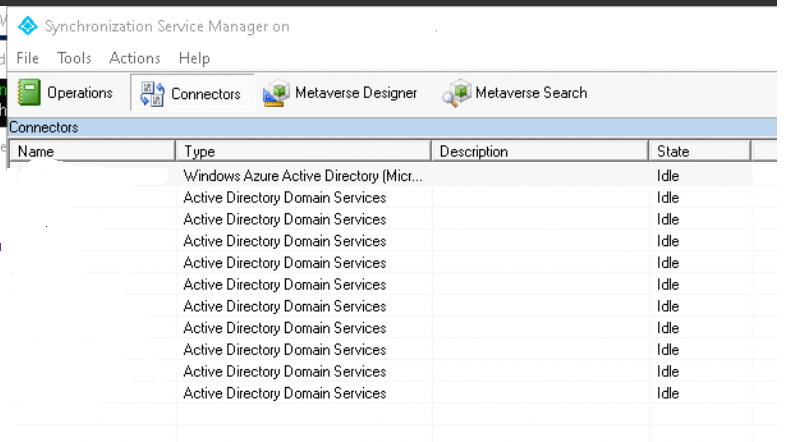This screenshot has height=442, width=787.
Task: Open the Actions menu
Action: tap(135, 58)
